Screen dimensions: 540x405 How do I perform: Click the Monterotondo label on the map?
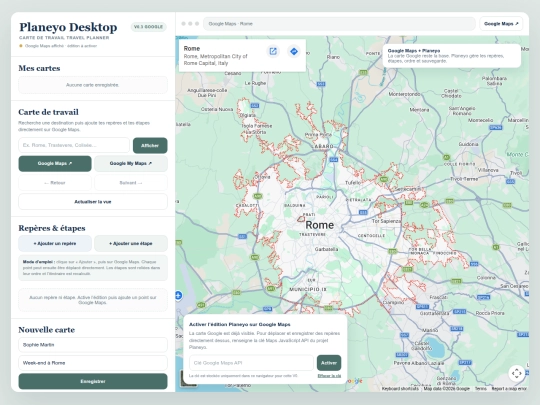(x=404, y=94)
